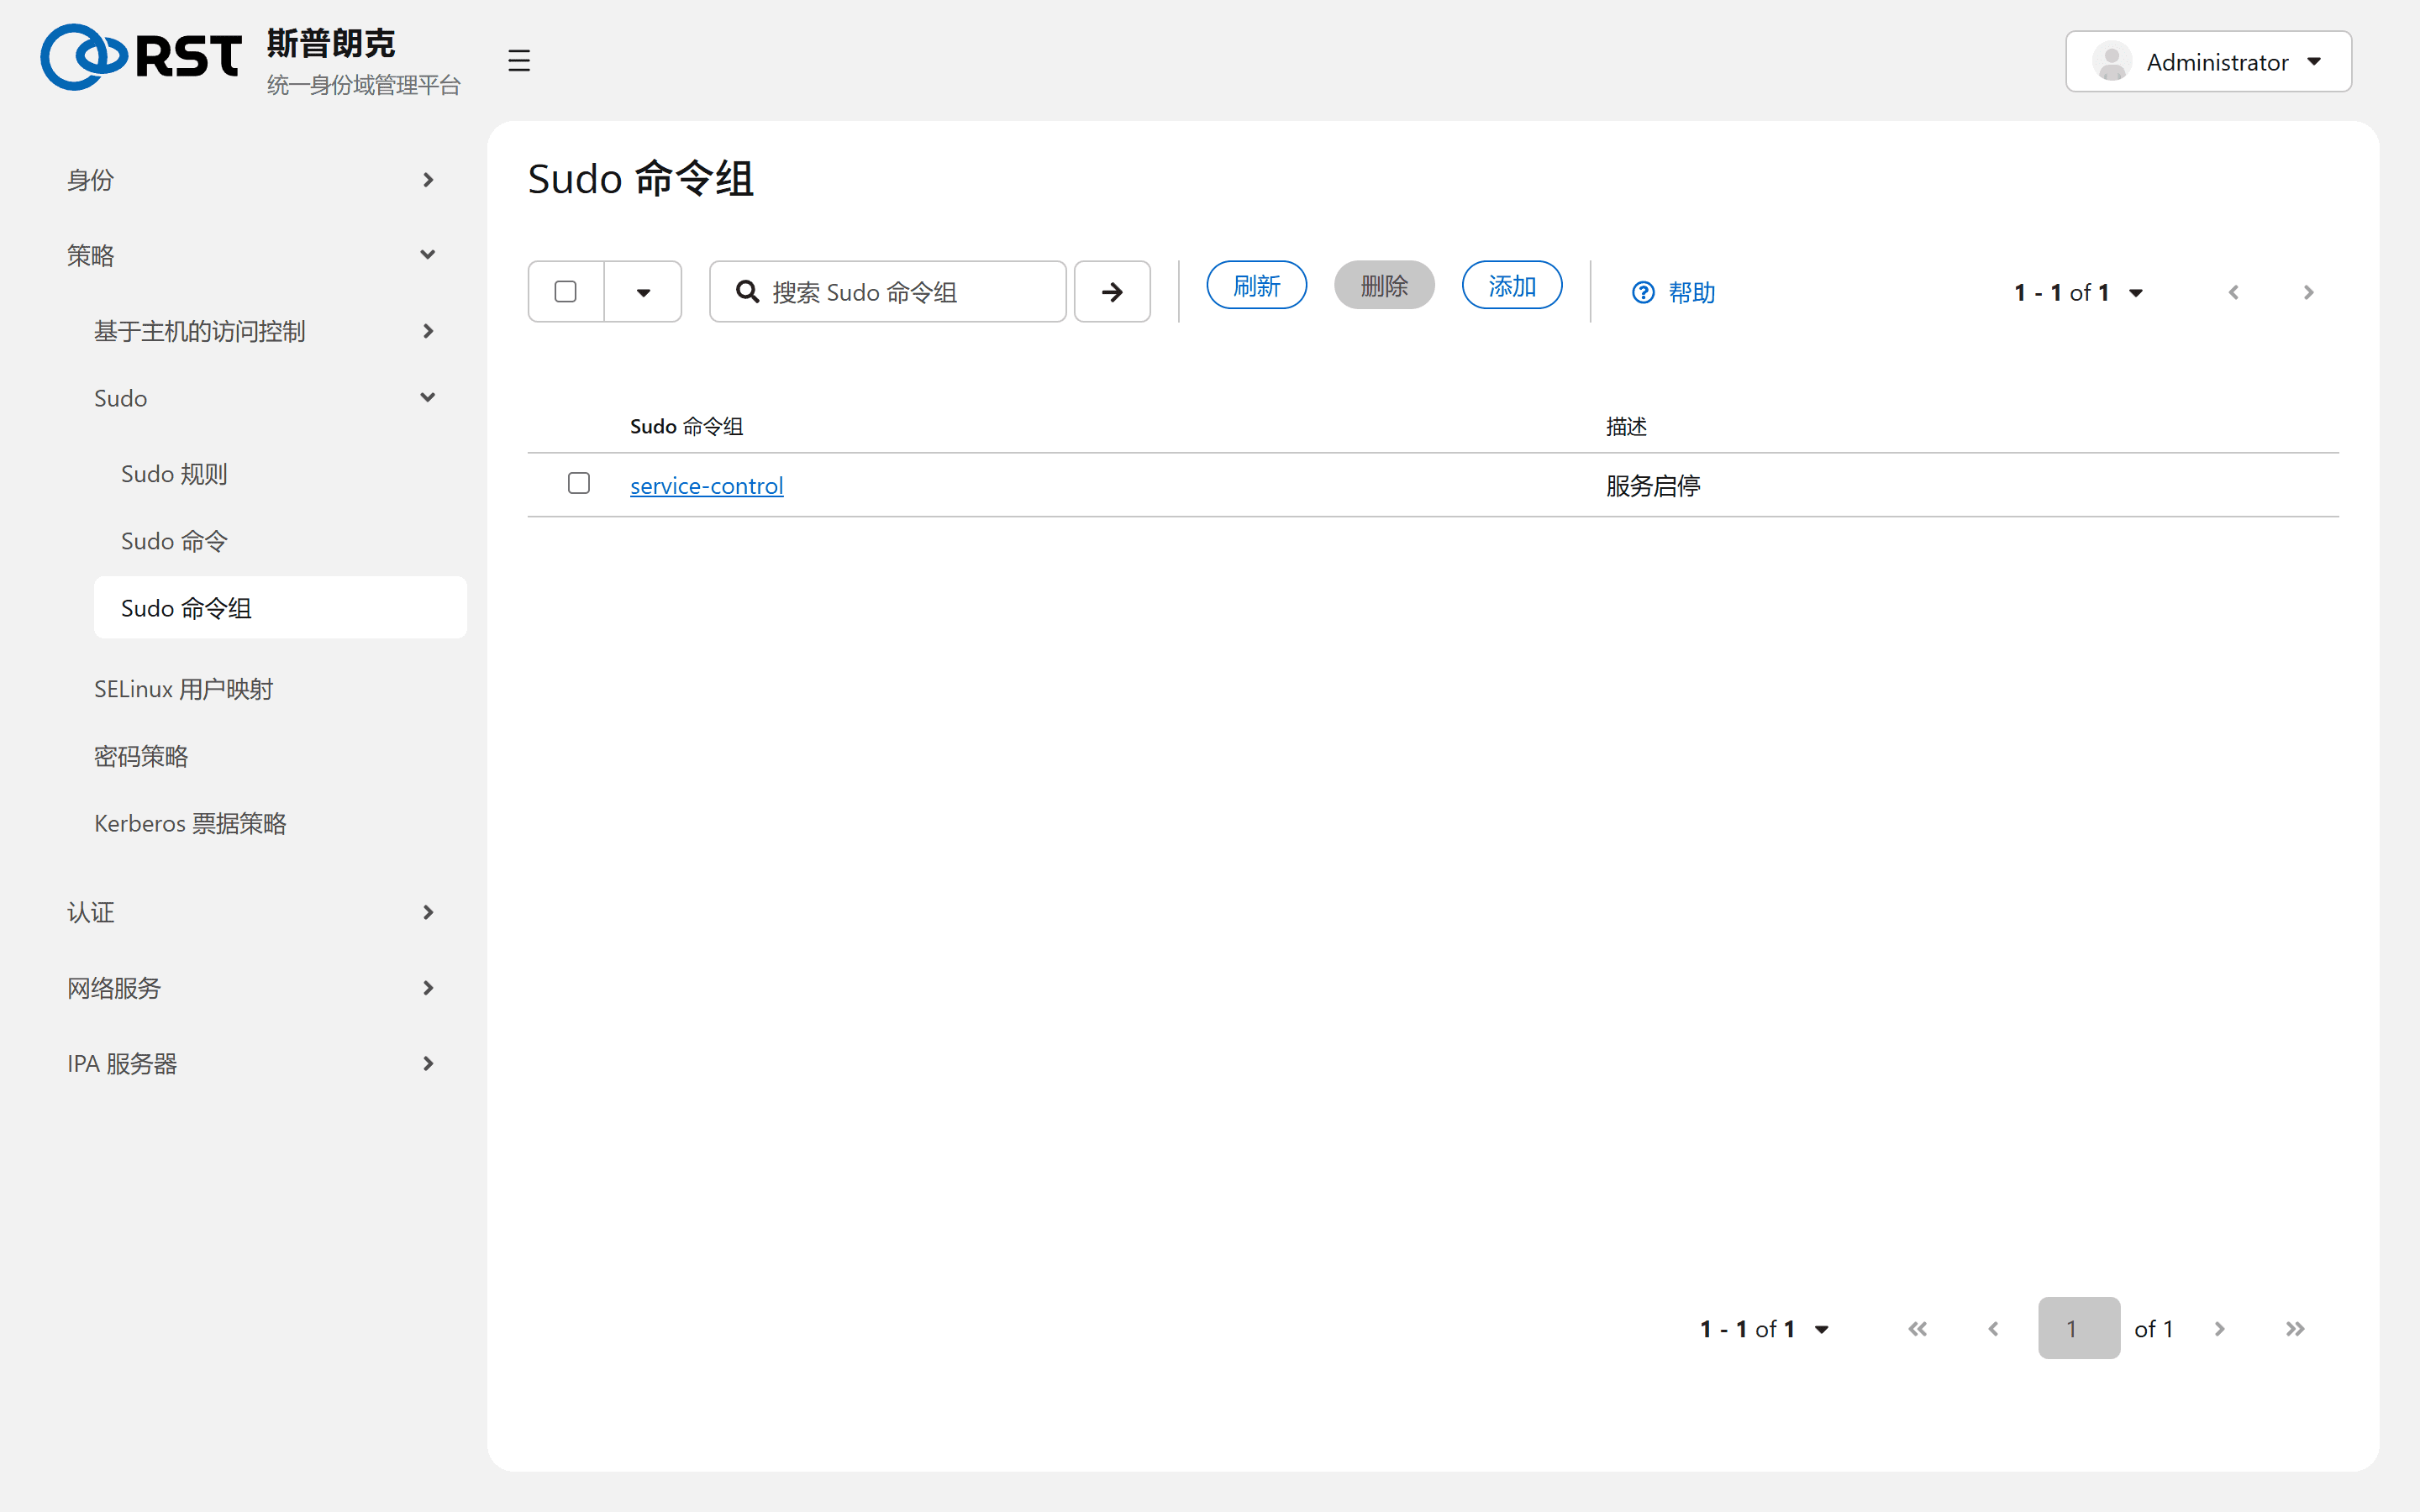
Task: Open Sudo 命令 in the sidebar
Action: (x=280, y=540)
